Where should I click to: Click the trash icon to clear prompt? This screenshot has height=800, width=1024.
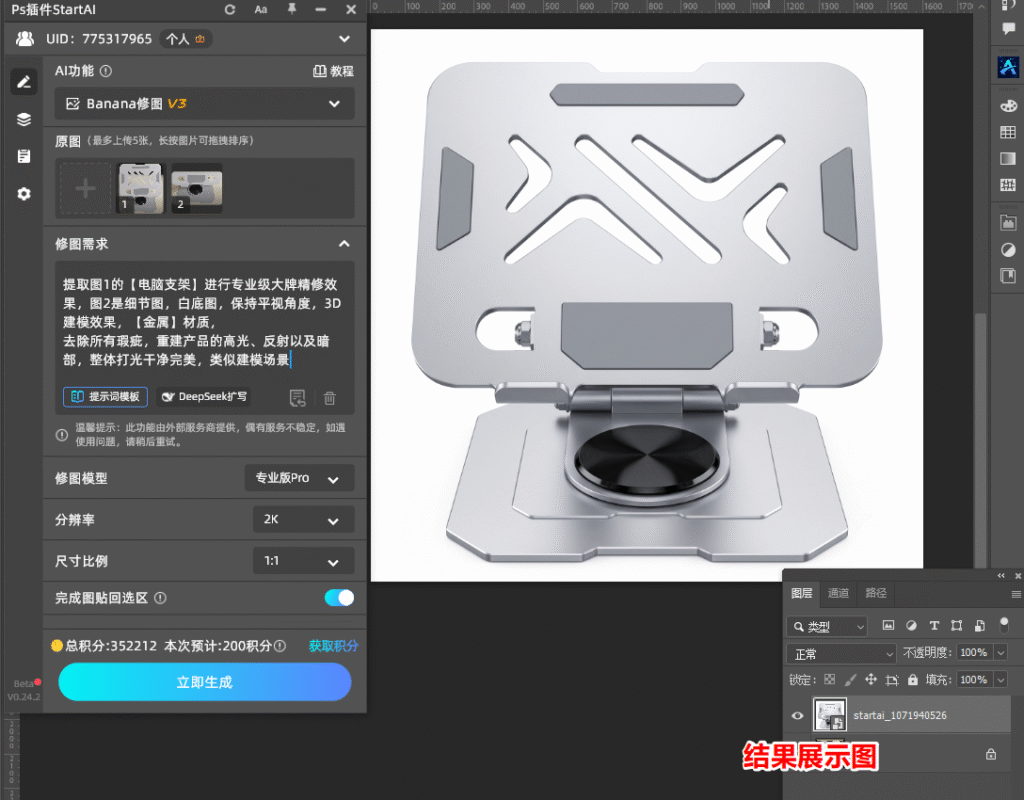330,397
